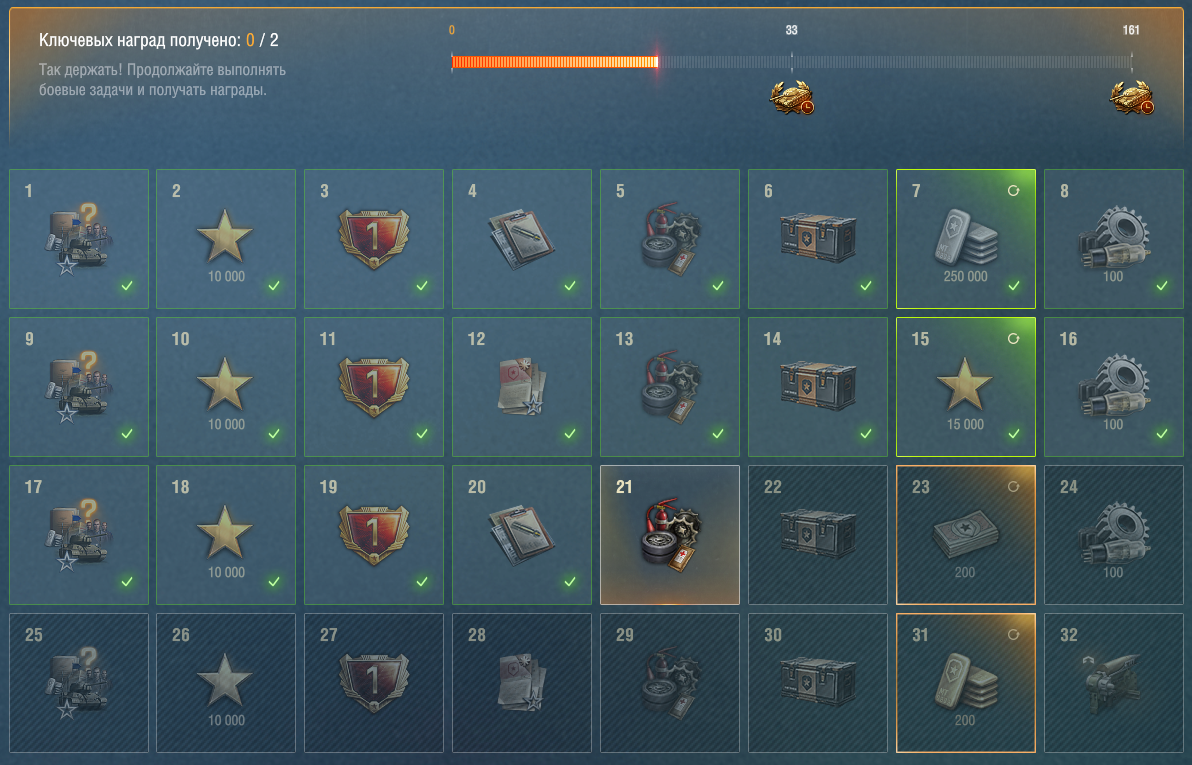The height and width of the screenshot is (765, 1192).
Task: Select the 15 000 star reward in tile 15
Action: 965,387
